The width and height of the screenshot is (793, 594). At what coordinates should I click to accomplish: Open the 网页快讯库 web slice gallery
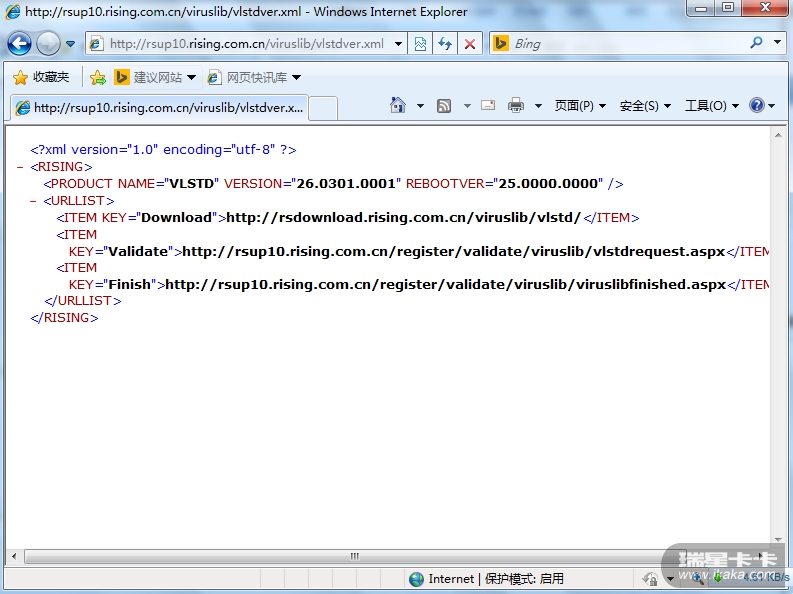coord(248,77)
